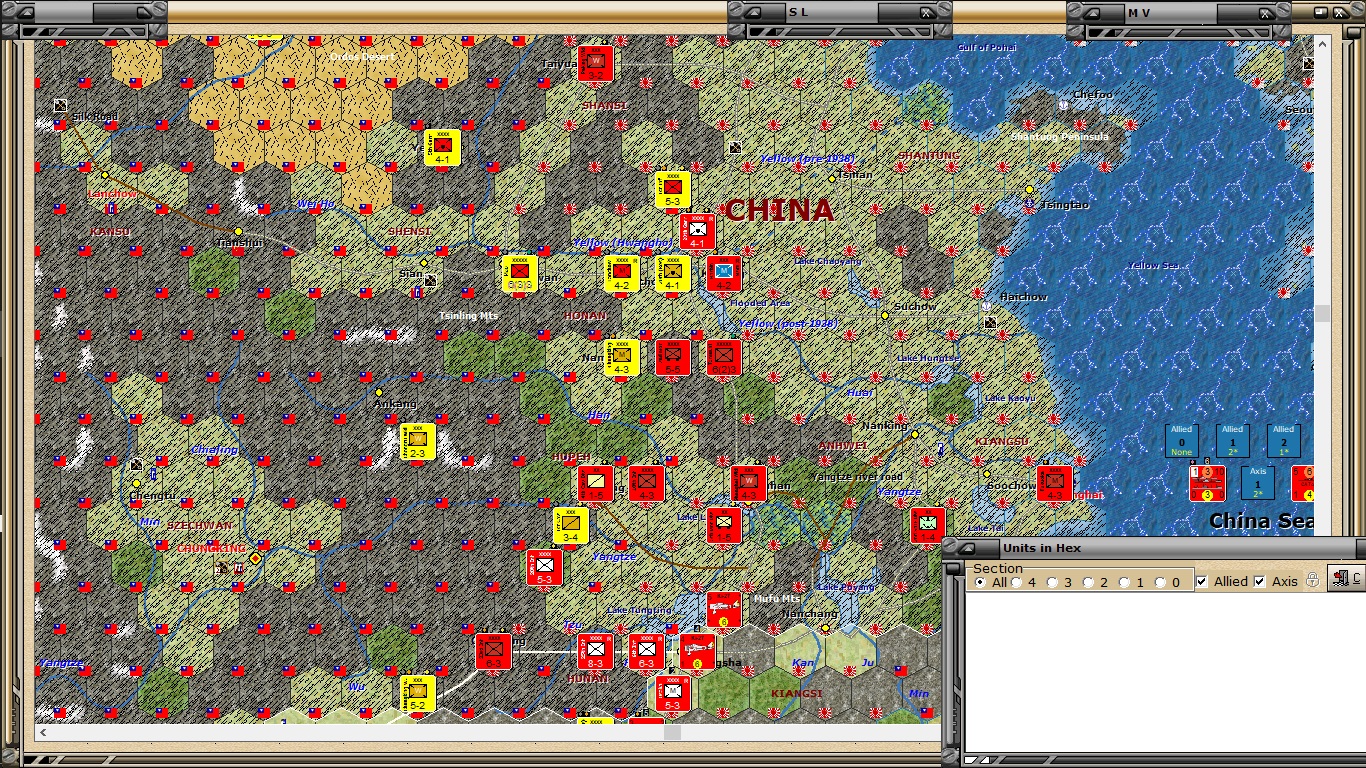Click the padlock icon in Units in Hex
1366x768 pixels.
coord(1313,580)
